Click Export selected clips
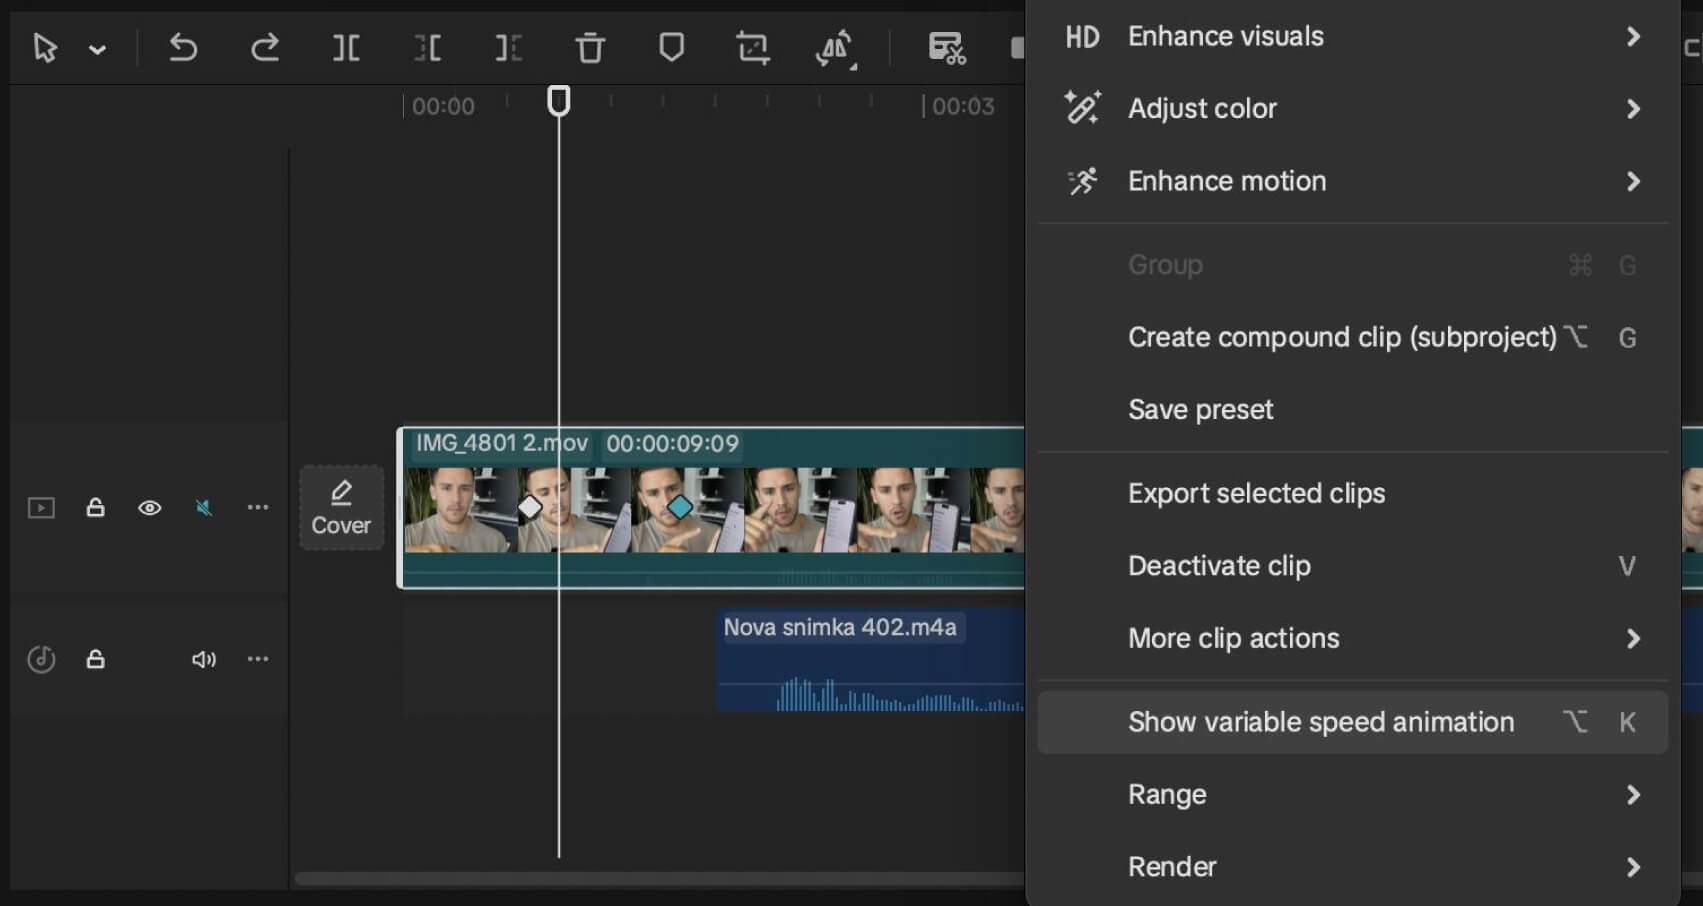This screenshot has width=1703, height=906. click(1256, 493)
